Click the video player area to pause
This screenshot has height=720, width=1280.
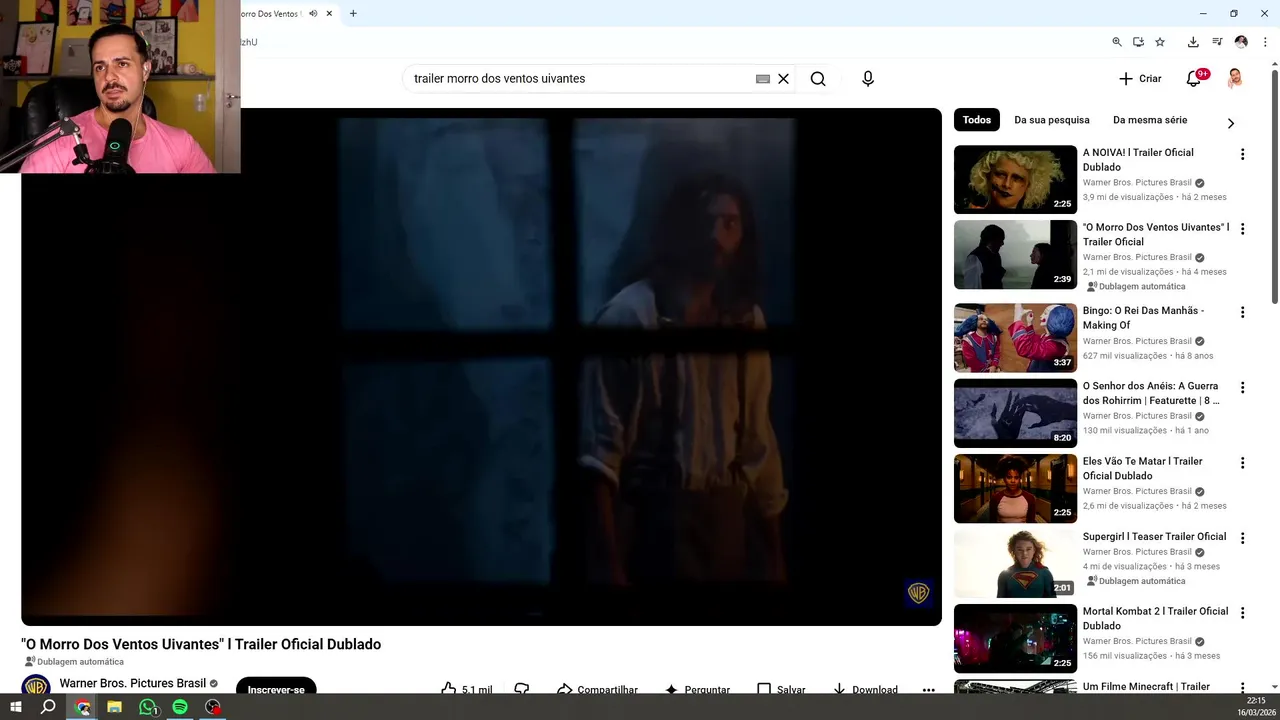pos(481,367)
